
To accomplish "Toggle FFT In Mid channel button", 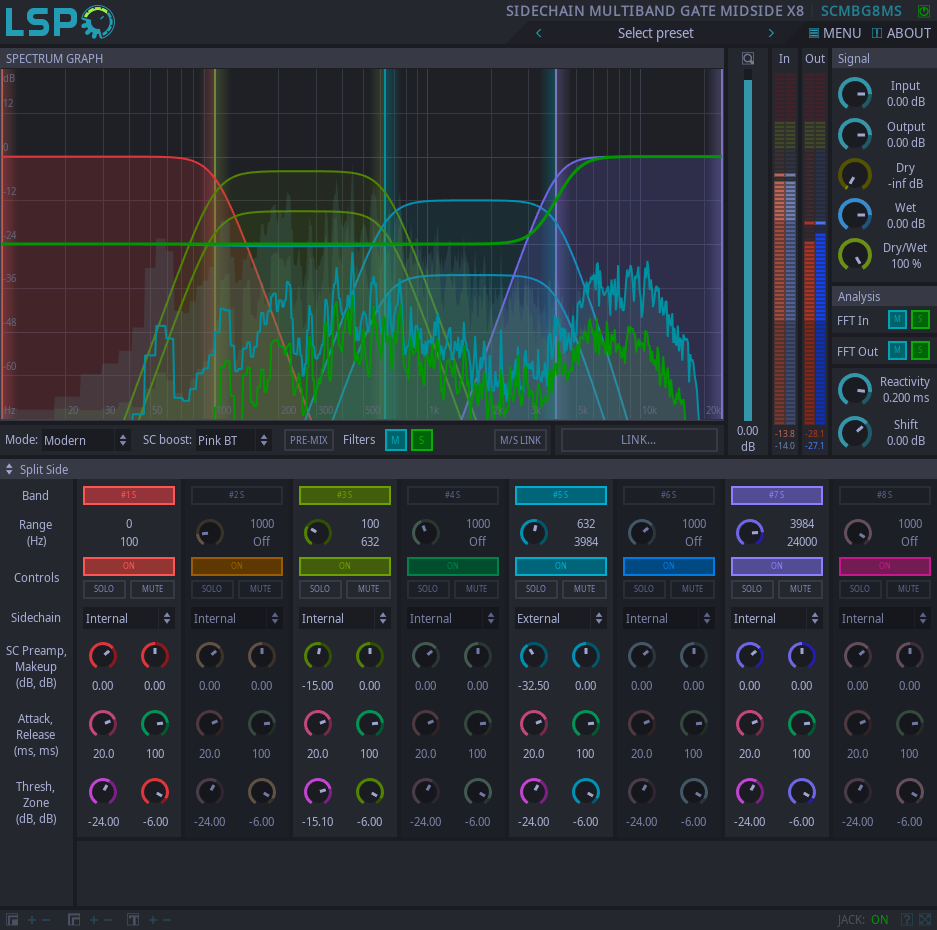I will pos(897,320).
